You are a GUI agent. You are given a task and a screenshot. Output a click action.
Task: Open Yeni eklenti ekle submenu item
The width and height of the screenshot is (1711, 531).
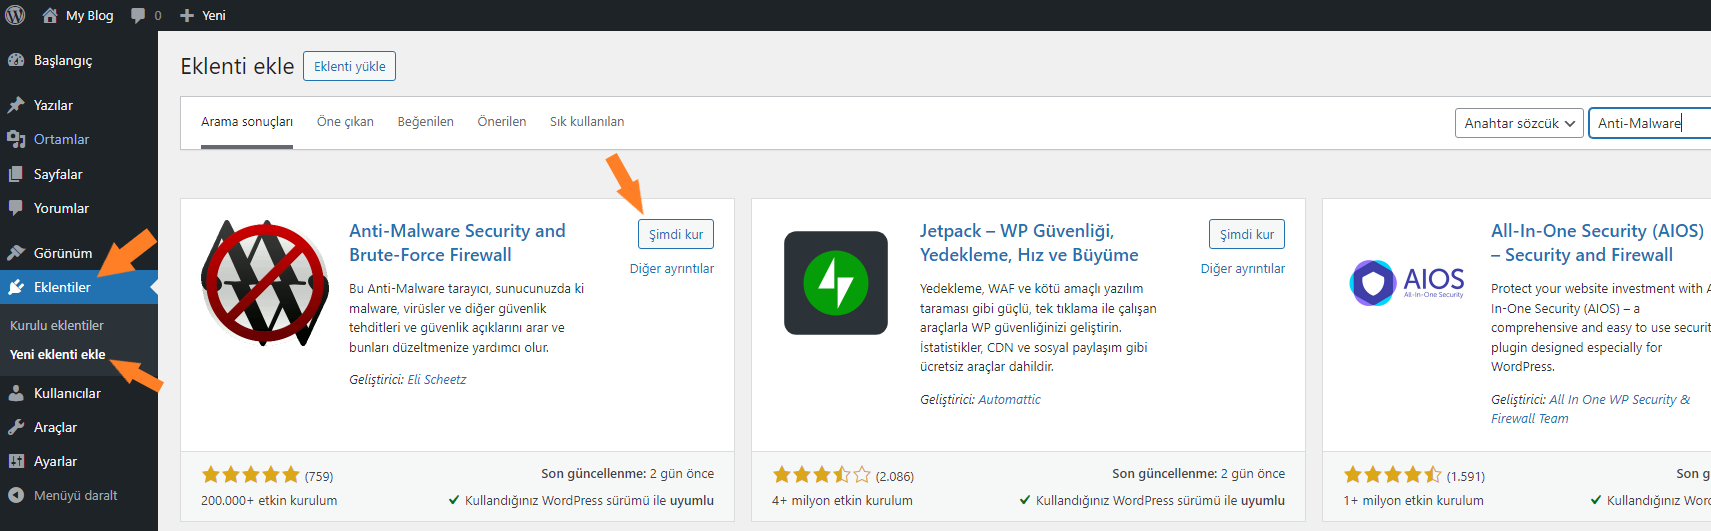[x=57, y=354]
